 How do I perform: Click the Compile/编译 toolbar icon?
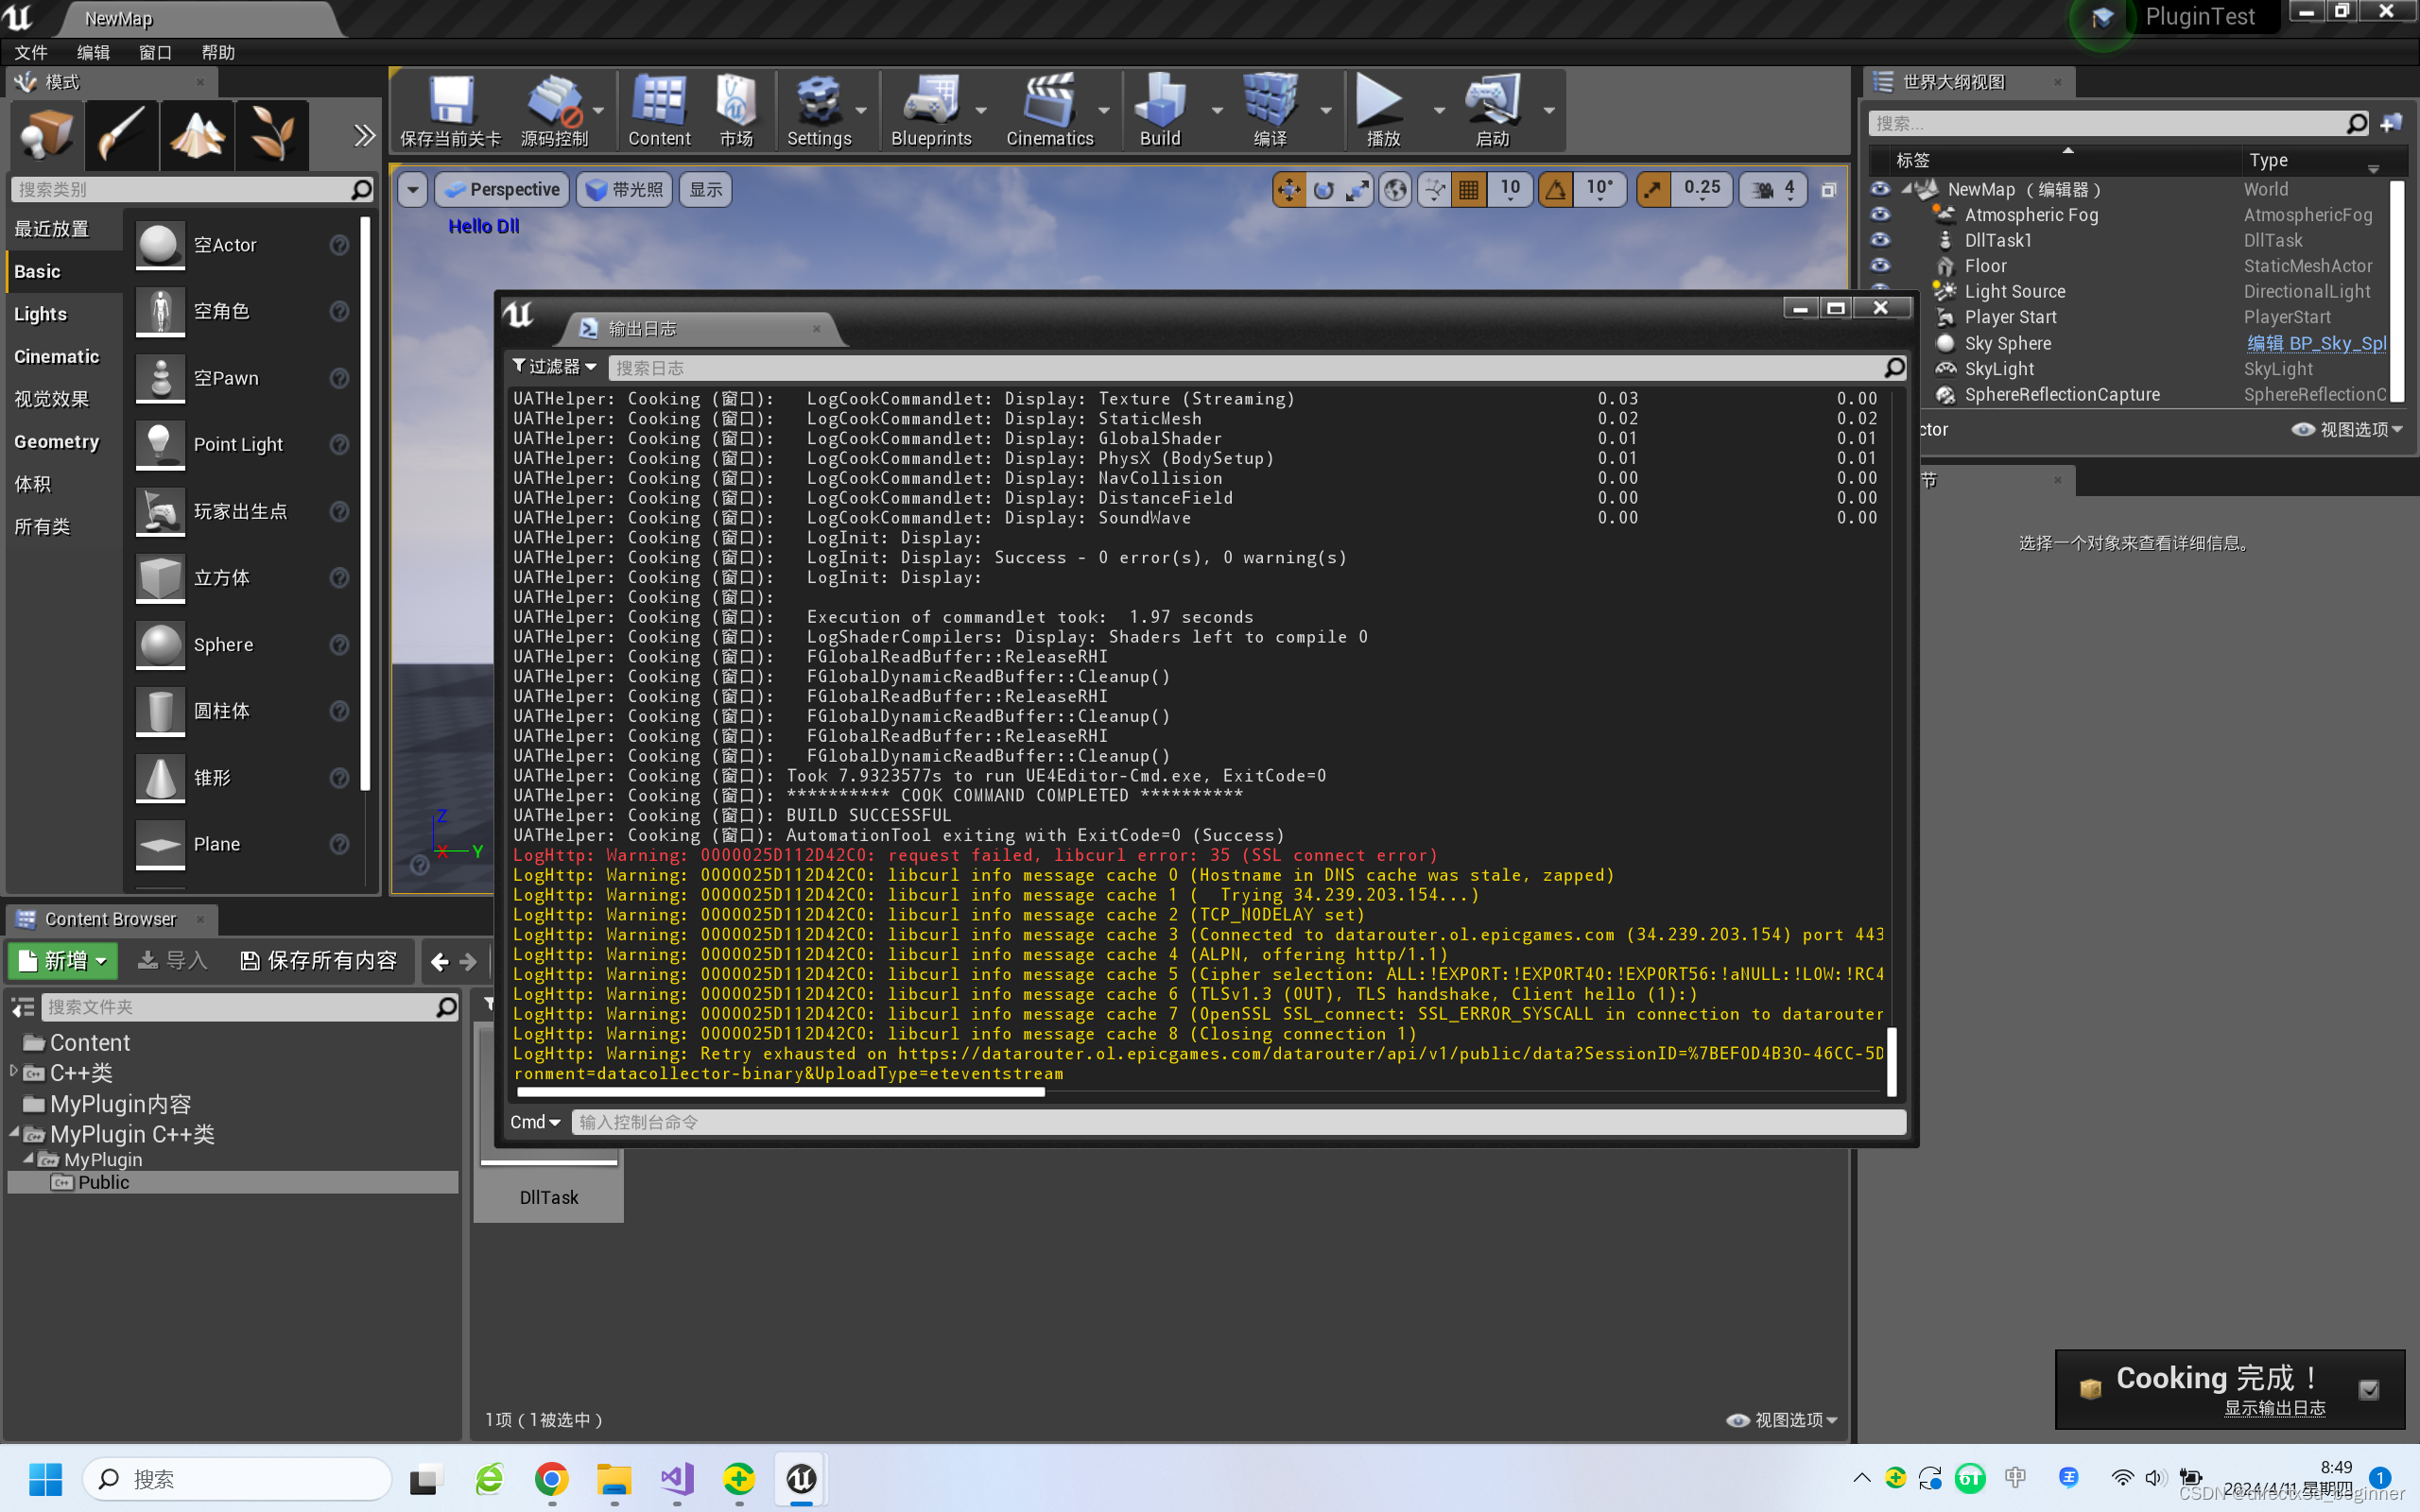1267,108
